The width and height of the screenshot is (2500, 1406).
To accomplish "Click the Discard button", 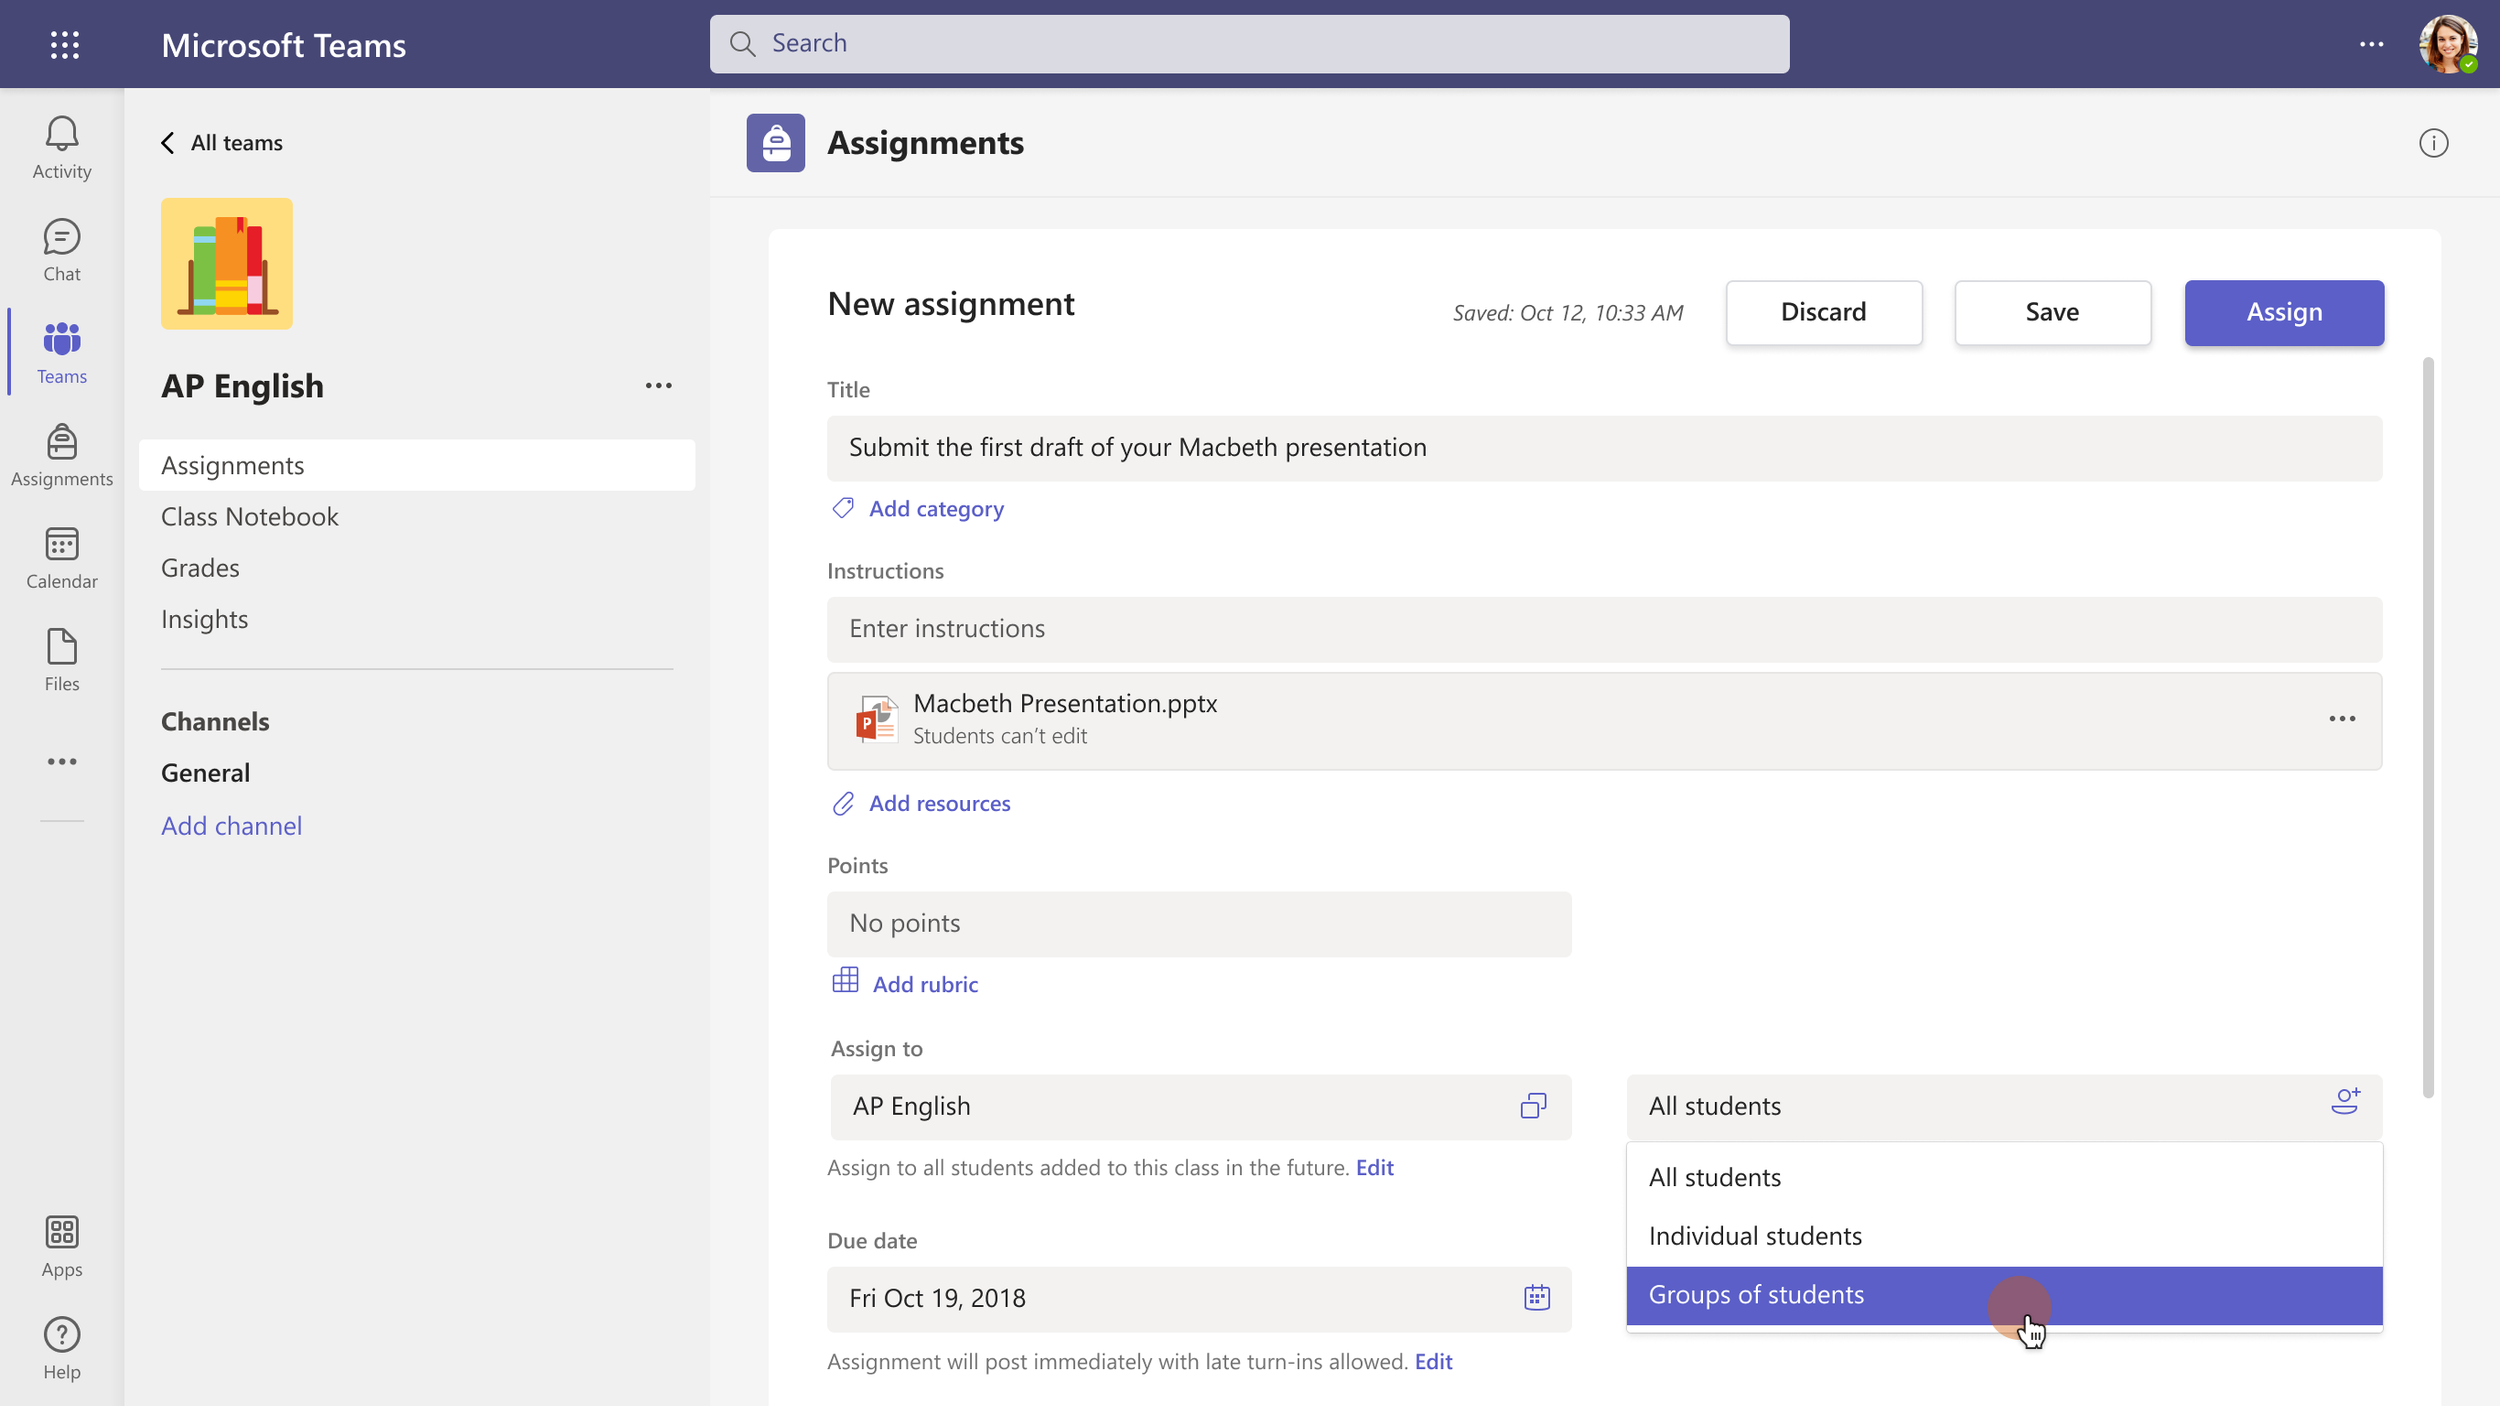I will (x=1823, y=312).
